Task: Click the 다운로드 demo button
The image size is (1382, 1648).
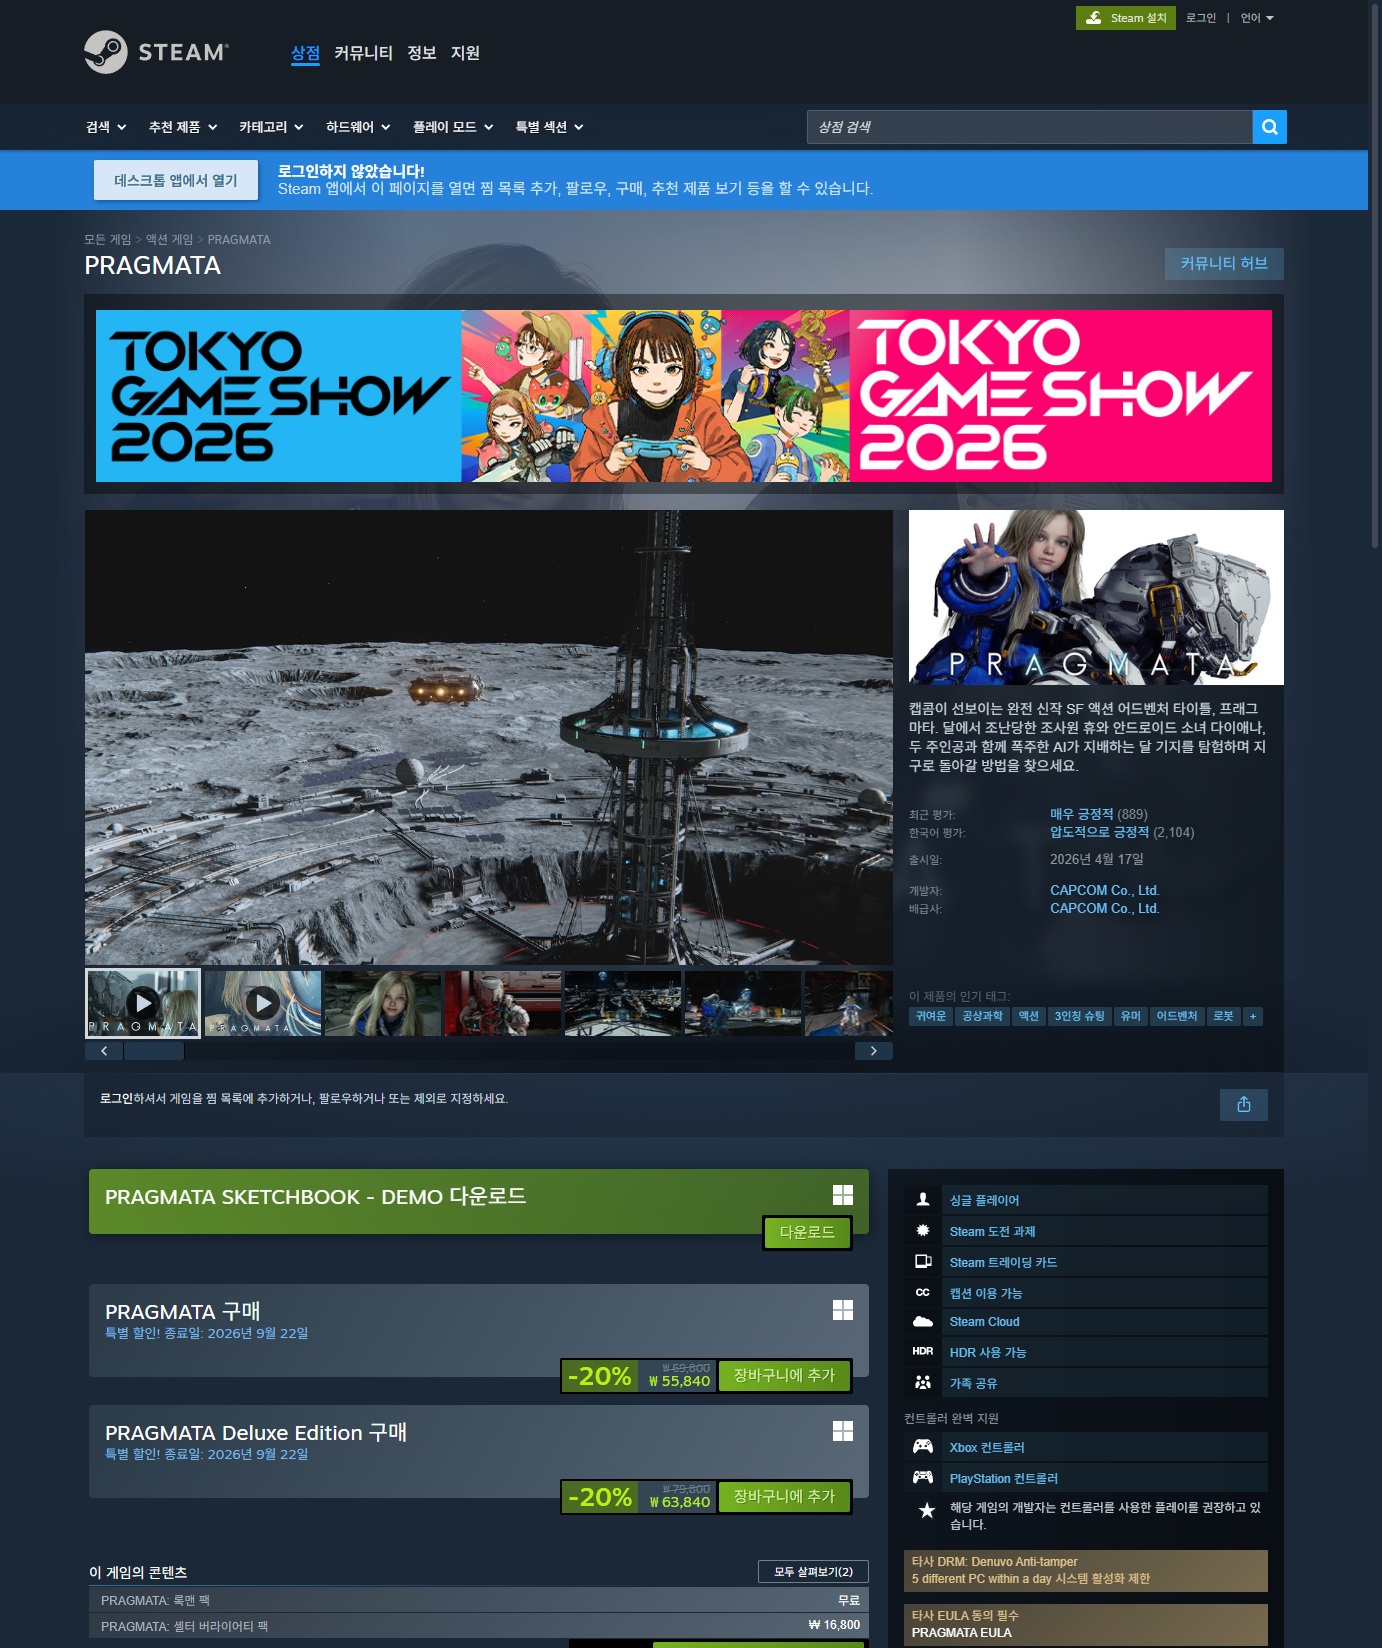Action: [x=807, y=1232]
